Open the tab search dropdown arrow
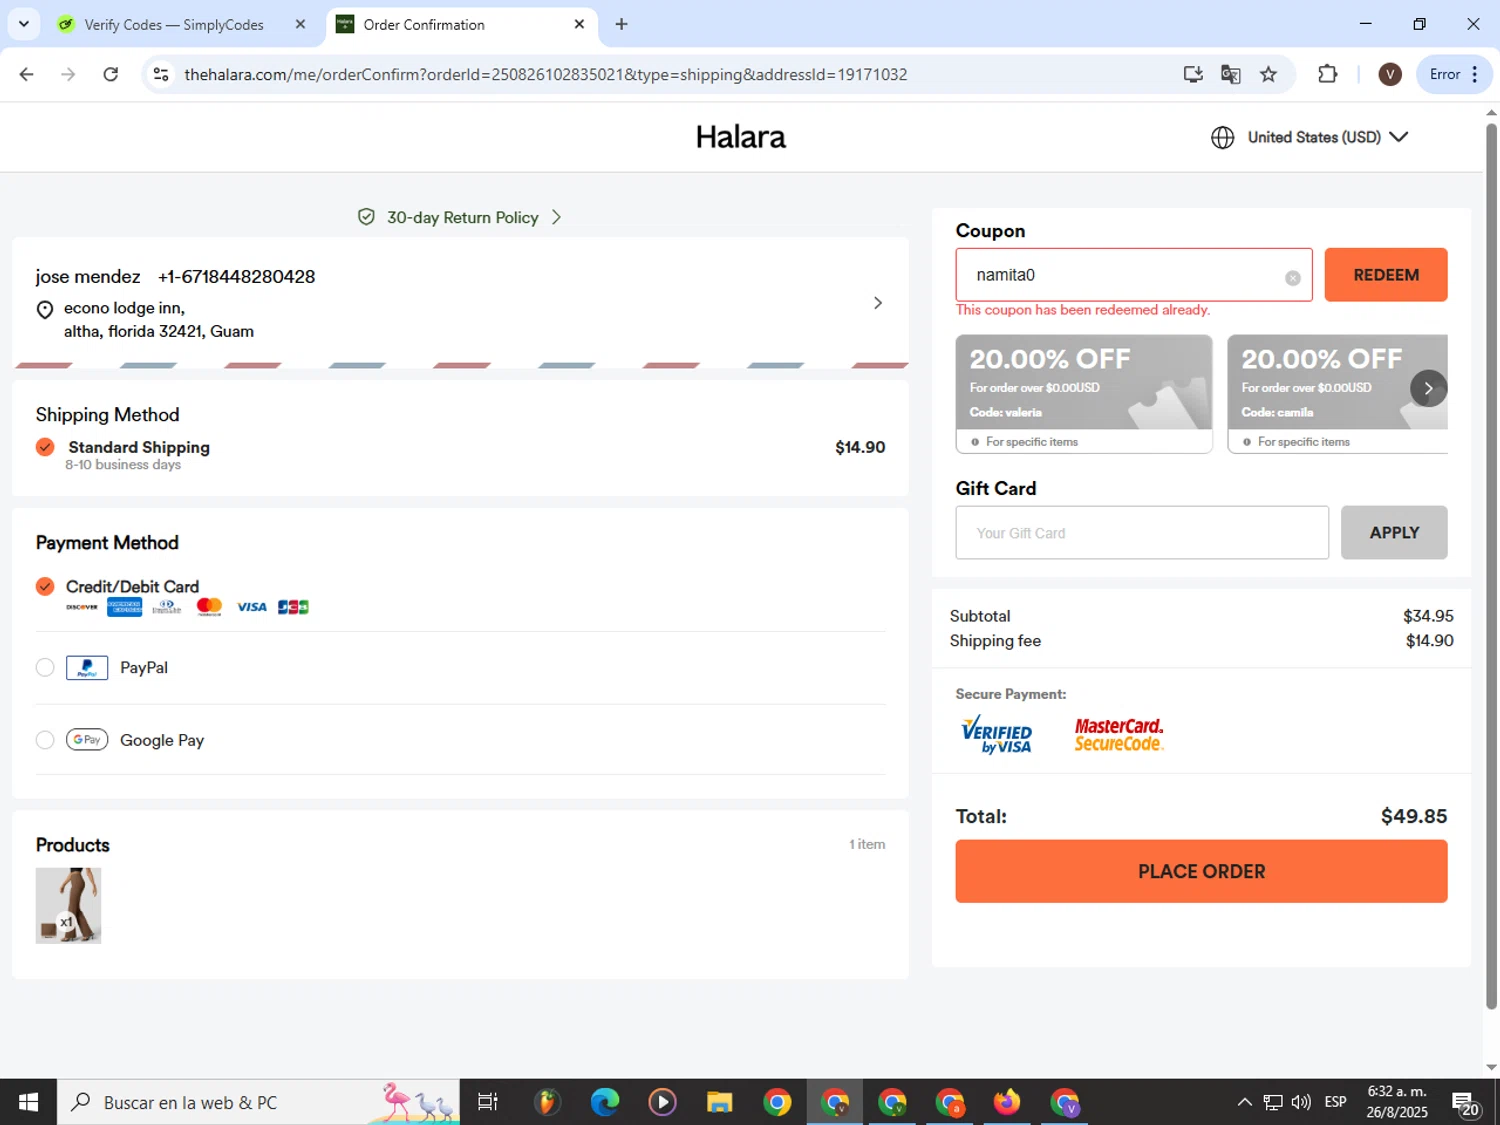Viewport: 1500px width, 1125px height. coord(24,24)
